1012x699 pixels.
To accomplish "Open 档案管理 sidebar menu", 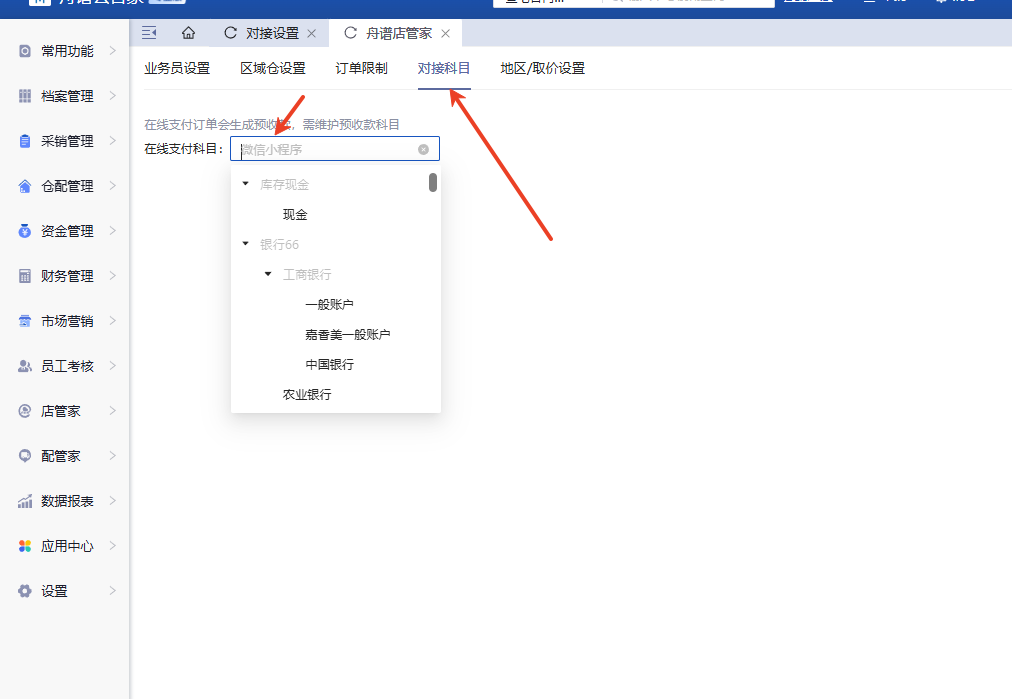I will [x=67, y=96].
